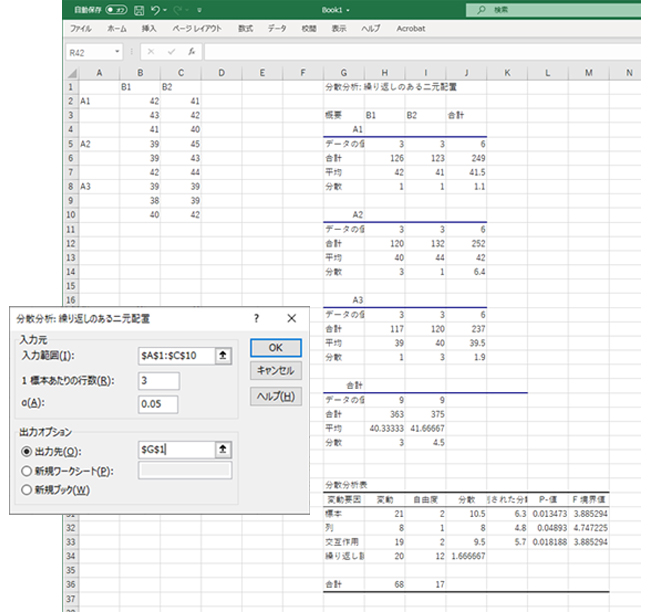
Task: Select 新規ブック(W) radio button
Action: click(27, 490)
